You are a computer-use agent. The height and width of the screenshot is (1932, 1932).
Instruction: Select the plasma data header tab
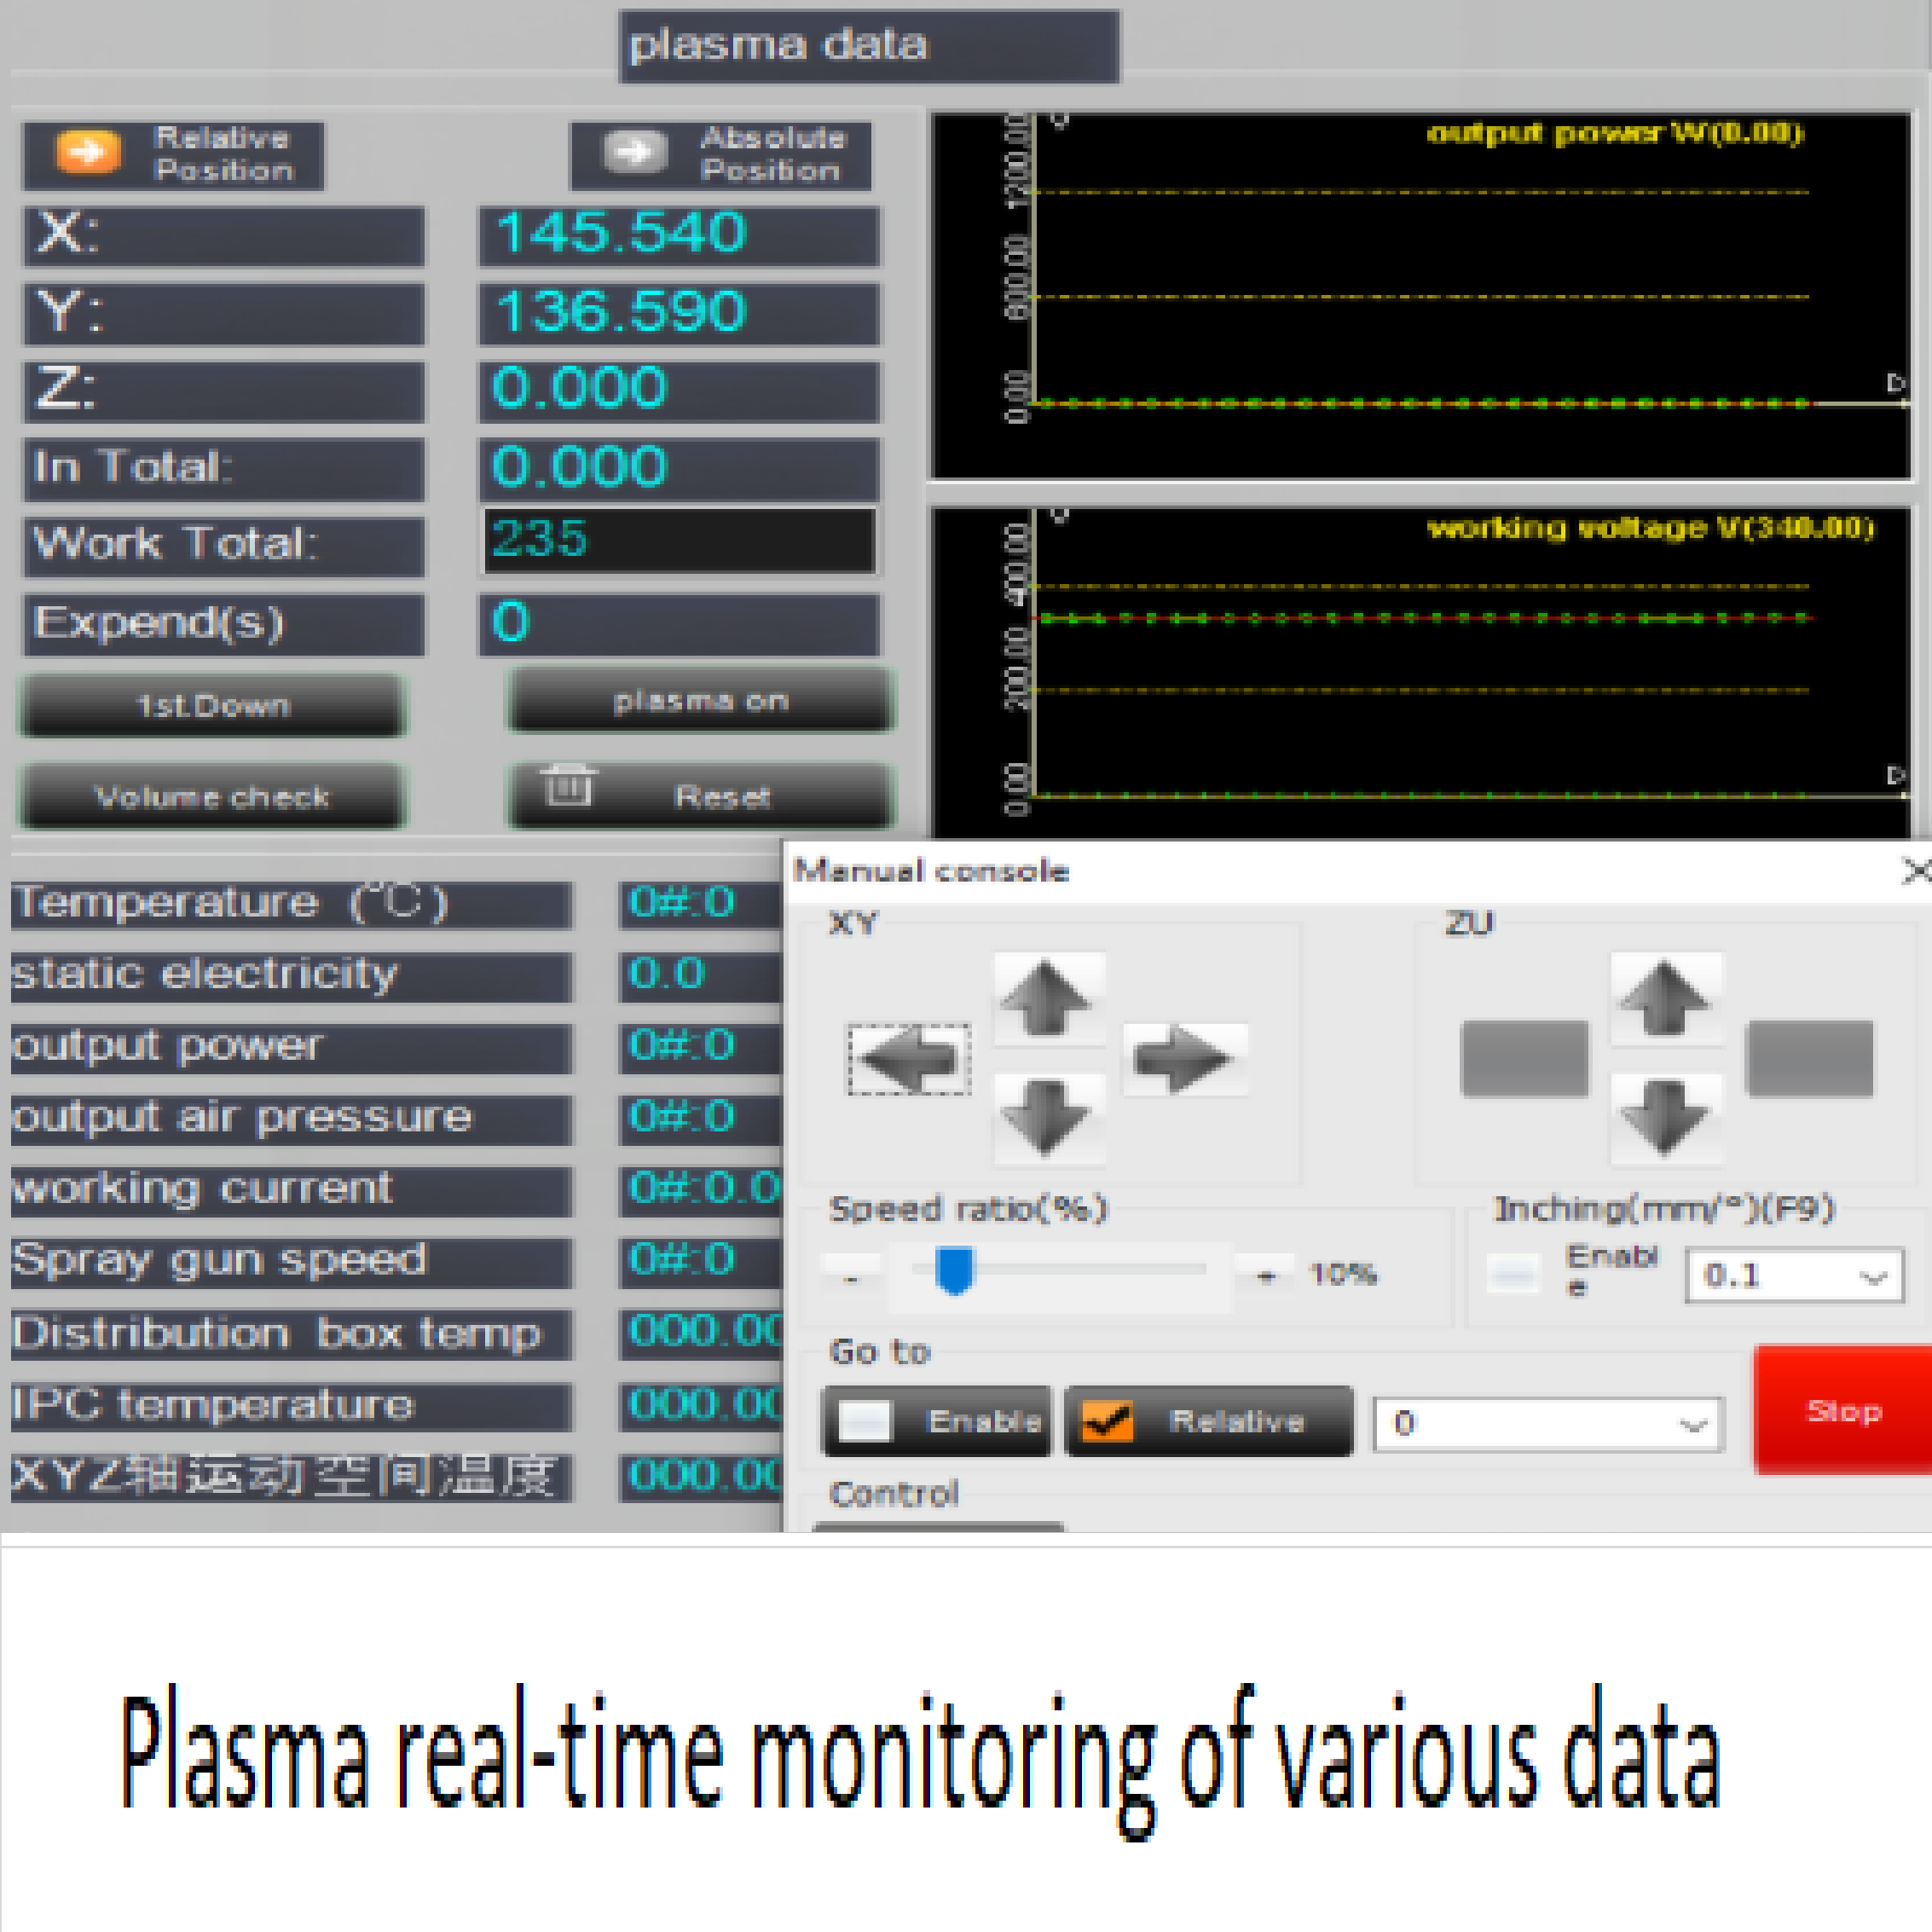point(868,46)
